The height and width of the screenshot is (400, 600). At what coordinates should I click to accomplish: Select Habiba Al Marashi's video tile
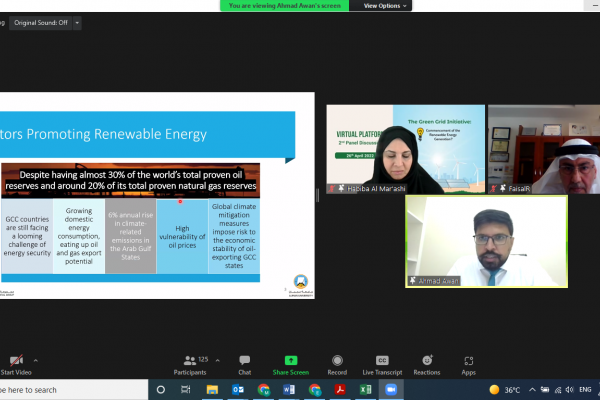[x=405, y=148]
